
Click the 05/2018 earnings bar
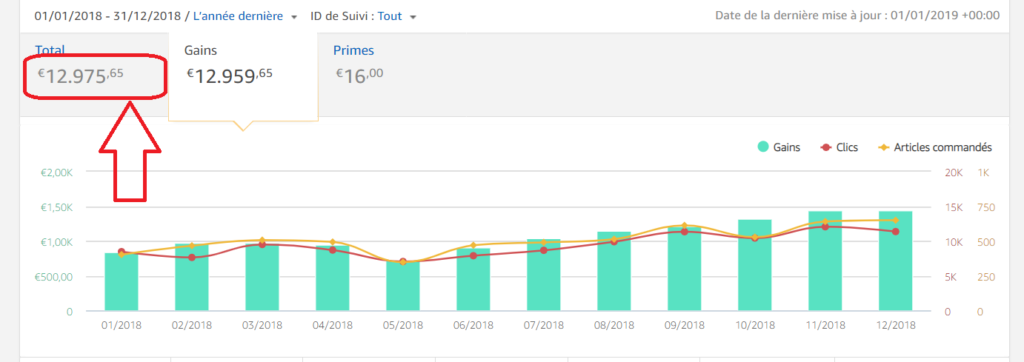pyautogui.click(x=403, y=286)
